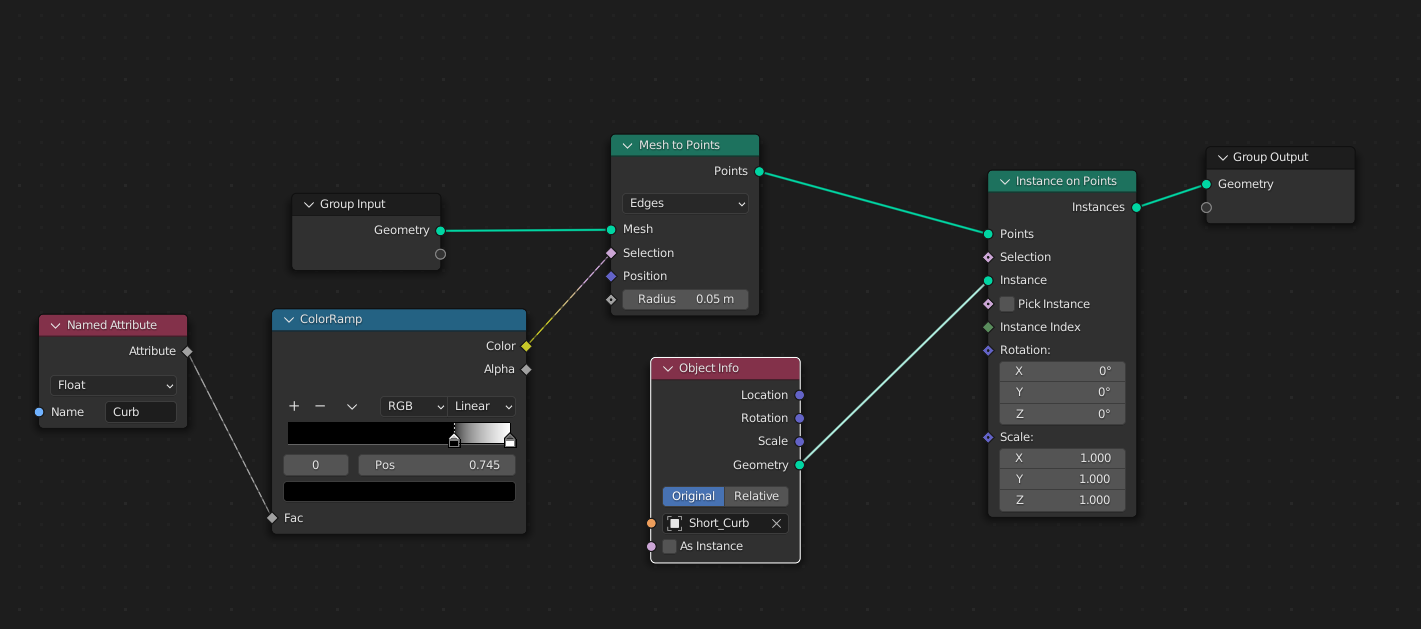Open ColorRamp tools chevron menu
This screenshot has width=1421, height=629.
352,407
